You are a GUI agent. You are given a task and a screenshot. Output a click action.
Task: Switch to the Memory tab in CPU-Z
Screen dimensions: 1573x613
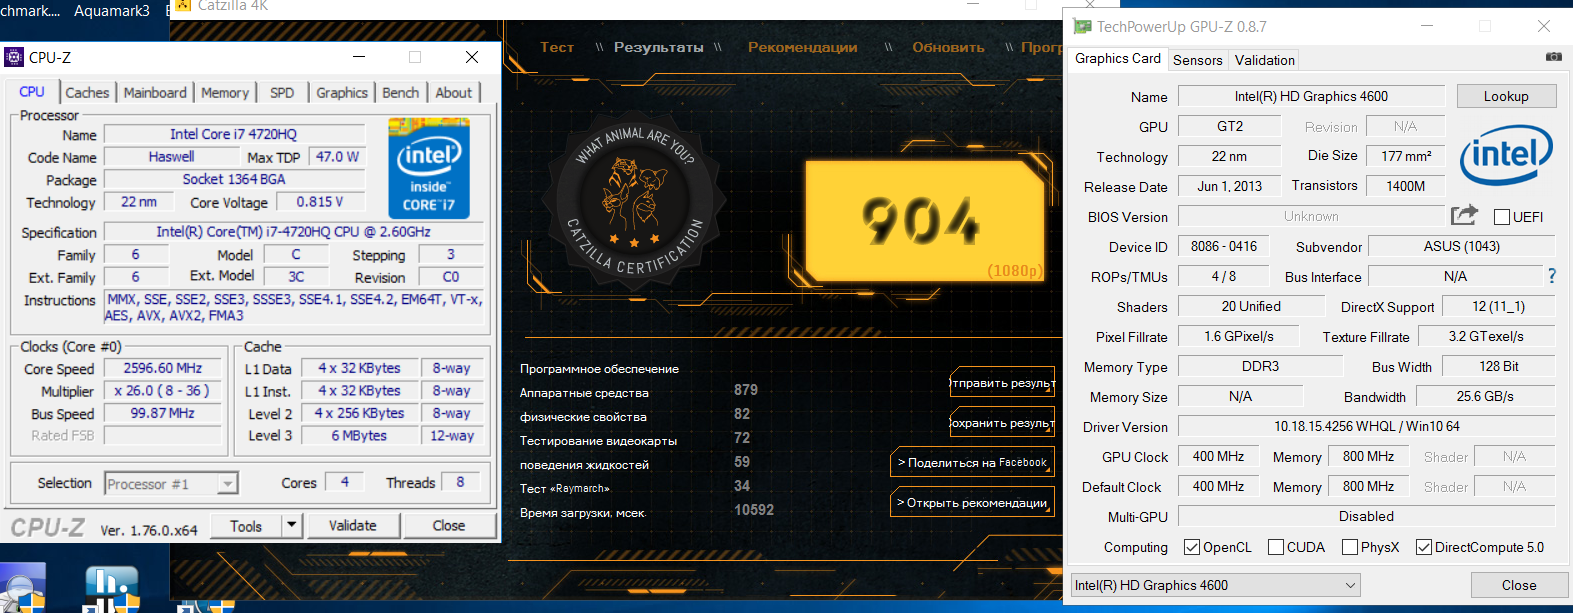pyautogui.click(x=225, y=92)
